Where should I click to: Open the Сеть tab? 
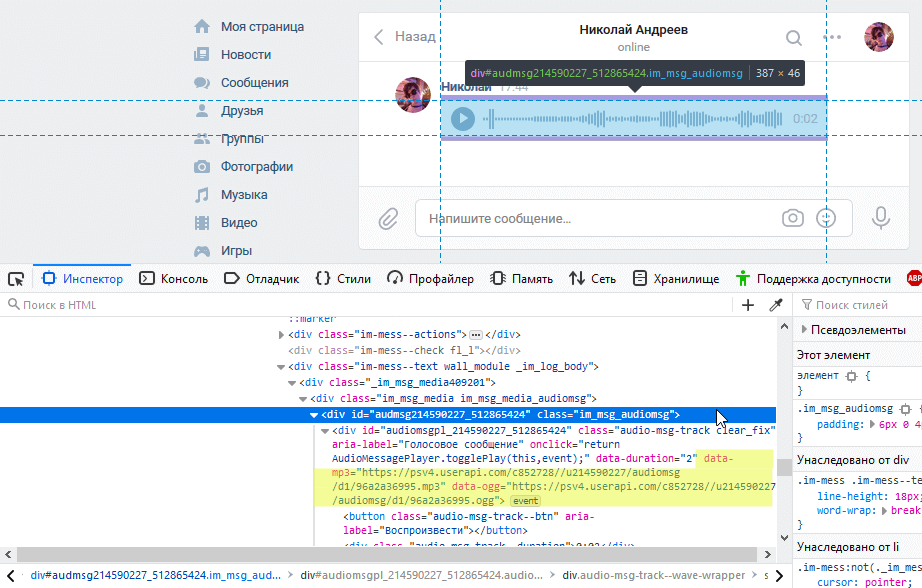point(593,279)
